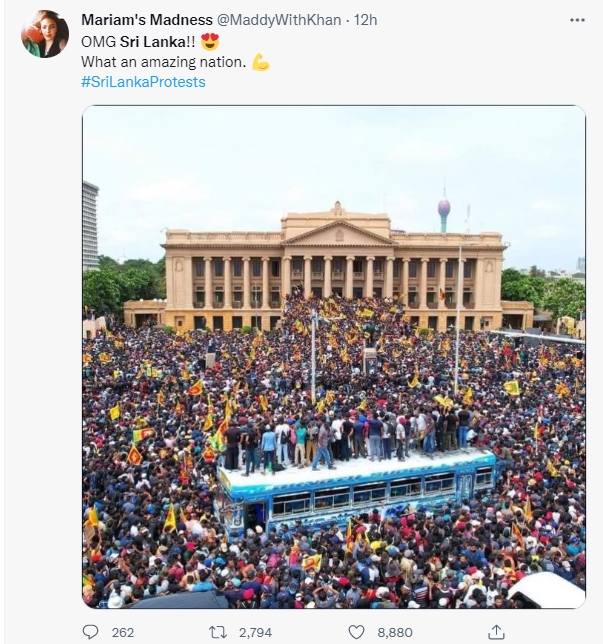The image size is (603, 644).
Task: Open the 12h timestamp link
Action: tap(365, 20)
